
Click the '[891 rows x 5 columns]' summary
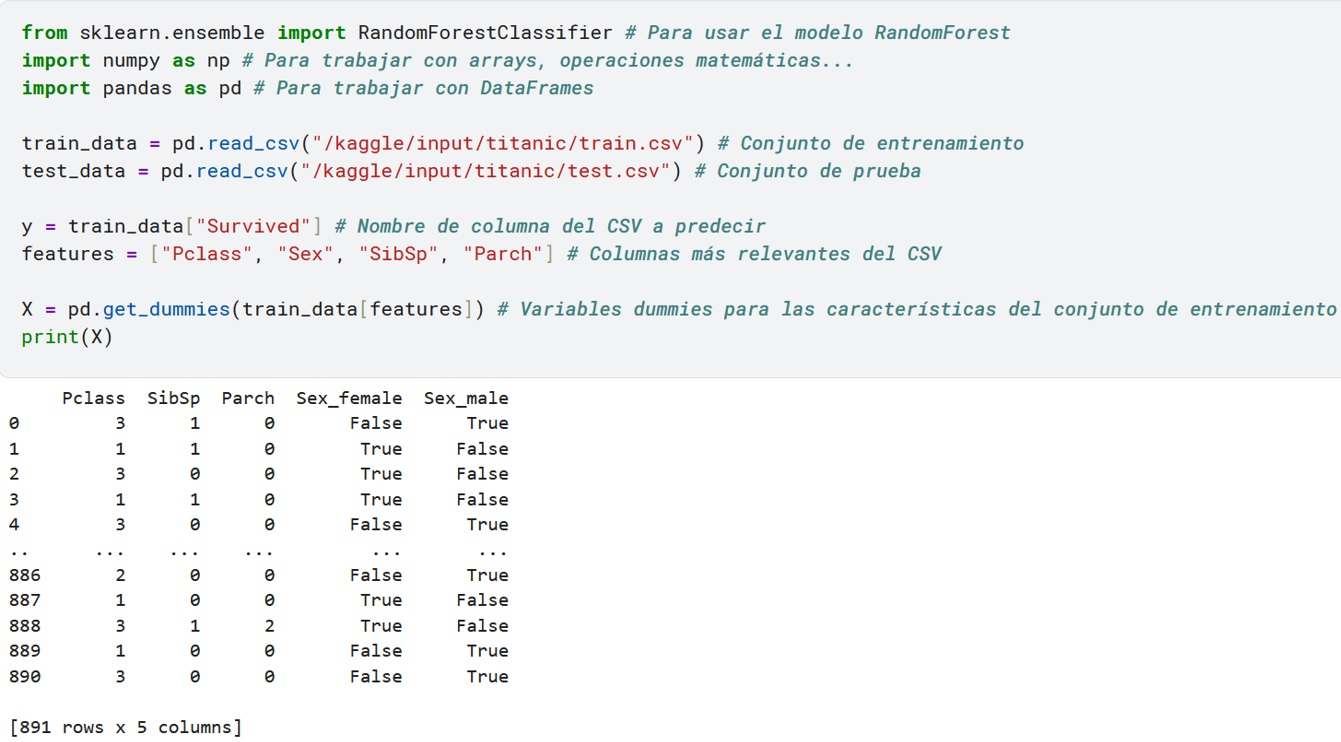[125, 728]
